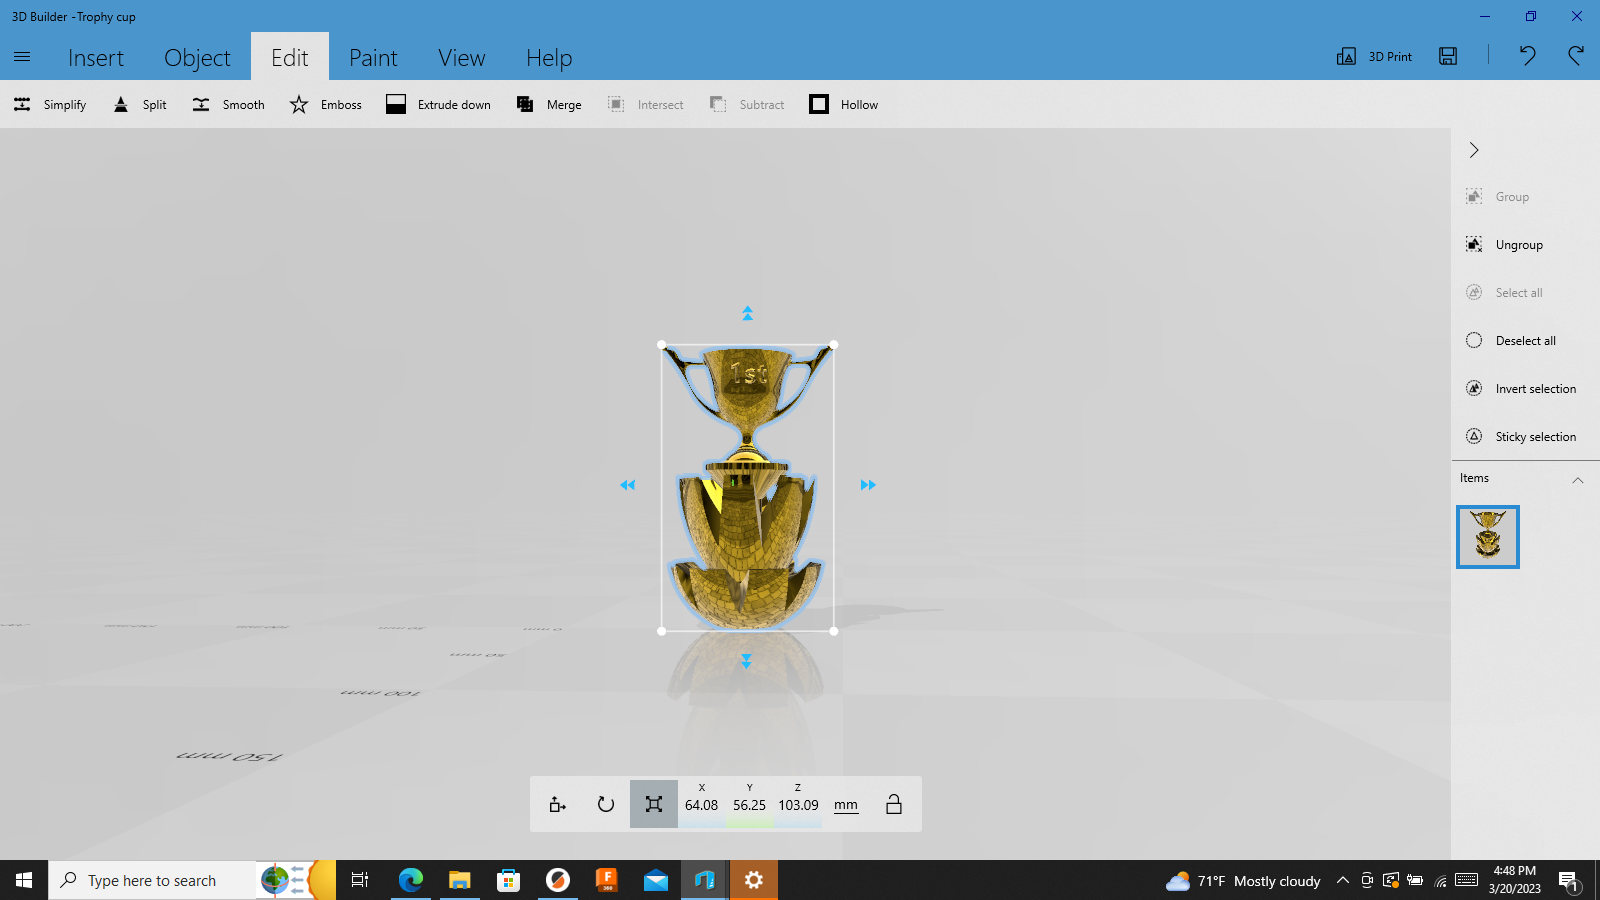This screenshot has height=900, width=1600.
Task: Enable Sticky selection mode
Action: point(1523,436)
